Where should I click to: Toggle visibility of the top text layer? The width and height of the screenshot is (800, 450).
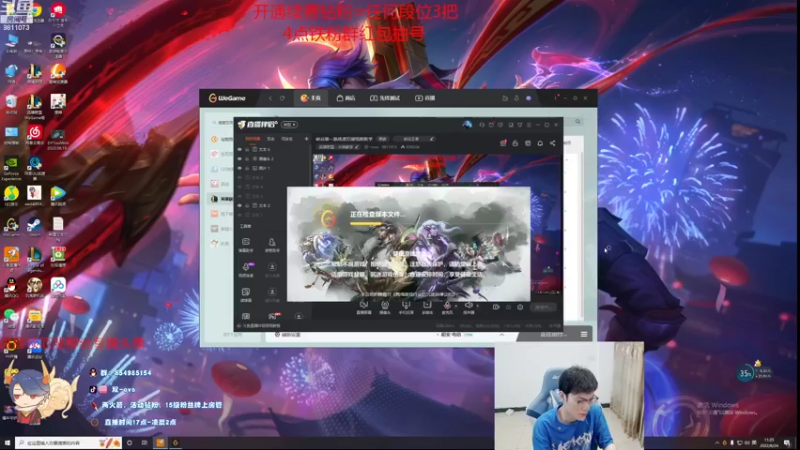(239, 149)
